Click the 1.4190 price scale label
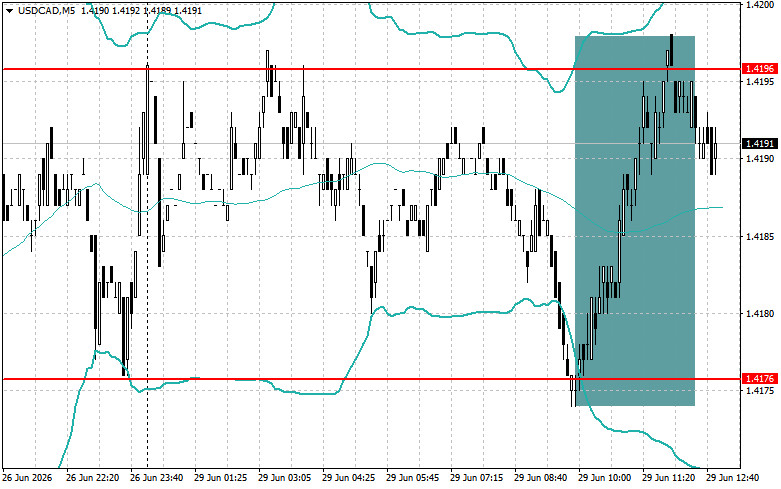Image resolution: width=781 pixels, height=489 pixels. (760, 158)
